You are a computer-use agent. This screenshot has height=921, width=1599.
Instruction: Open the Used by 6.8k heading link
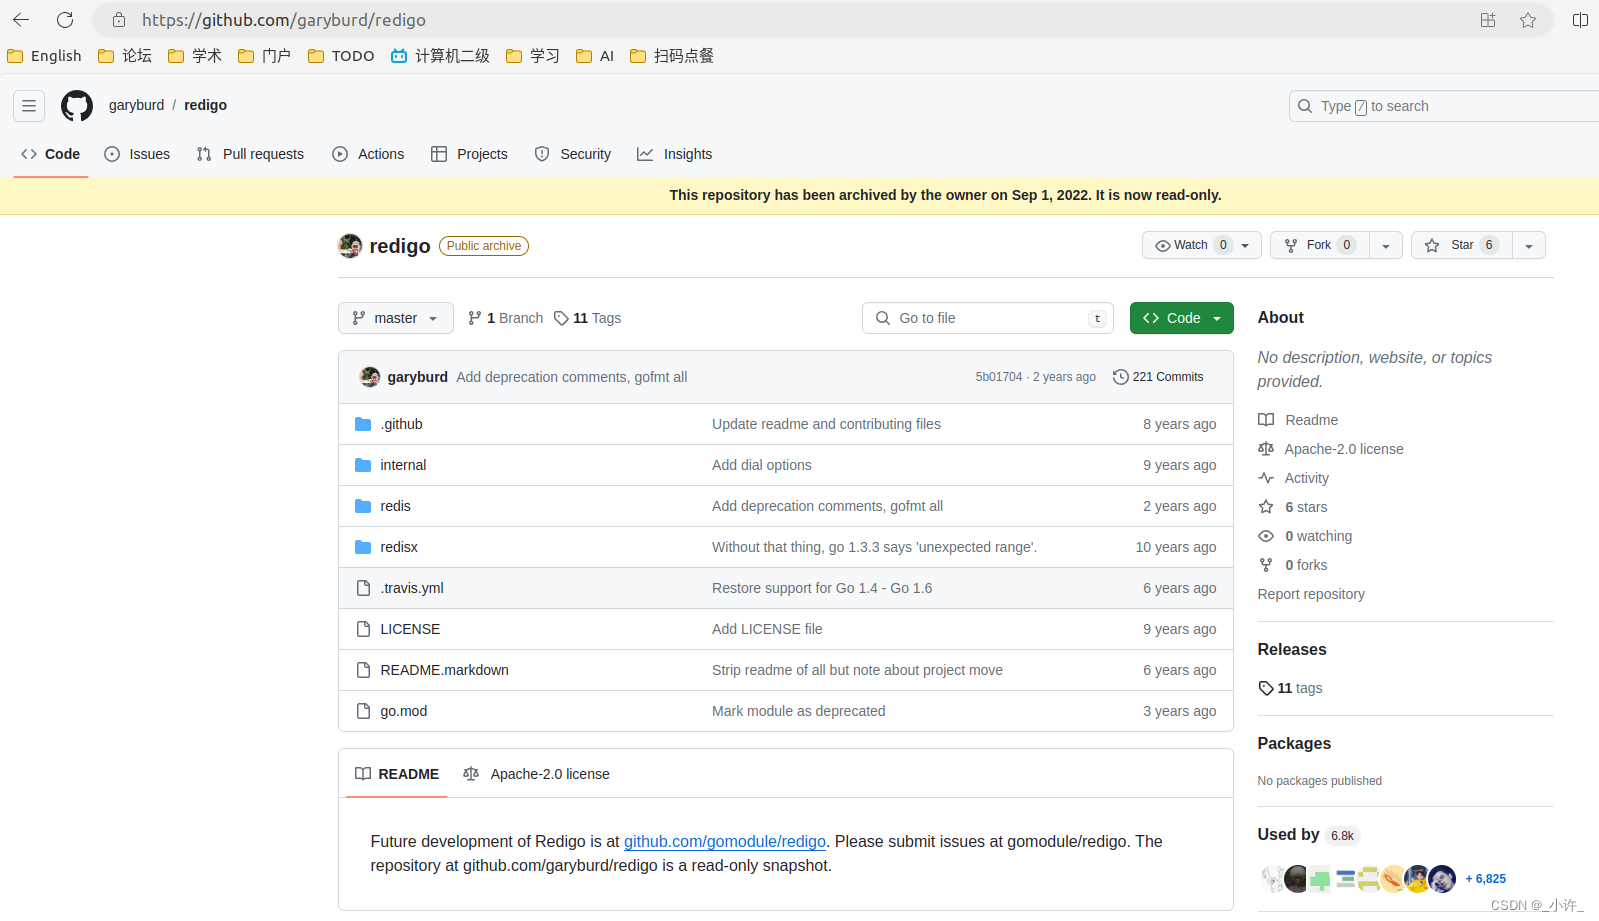1308,835
